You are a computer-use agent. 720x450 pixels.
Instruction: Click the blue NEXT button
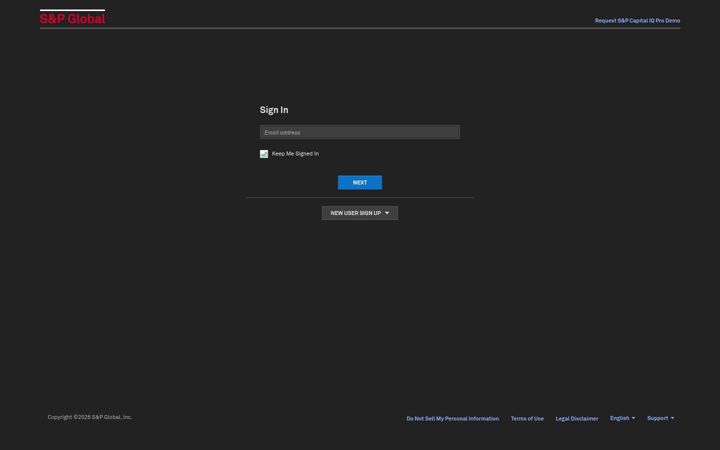(360, 182)
